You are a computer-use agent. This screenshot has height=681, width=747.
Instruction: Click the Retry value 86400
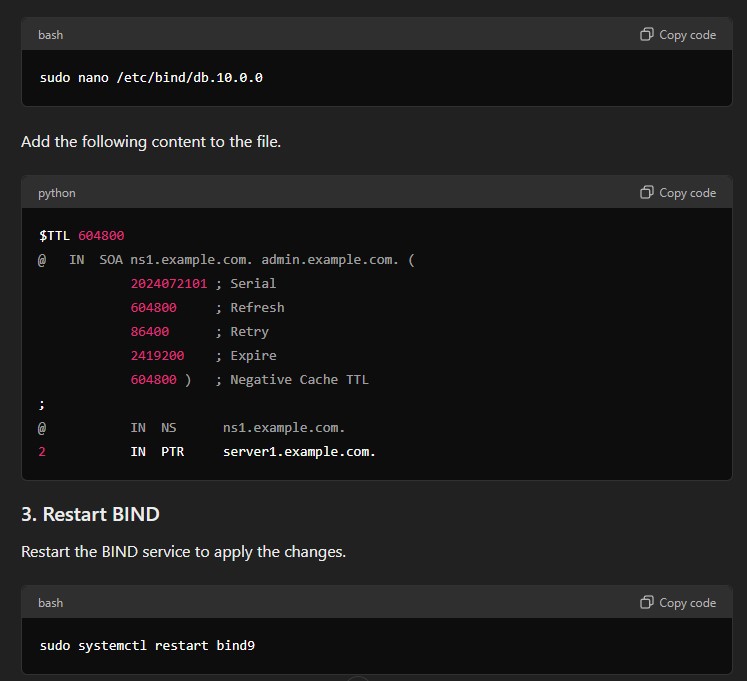(150, 332)
